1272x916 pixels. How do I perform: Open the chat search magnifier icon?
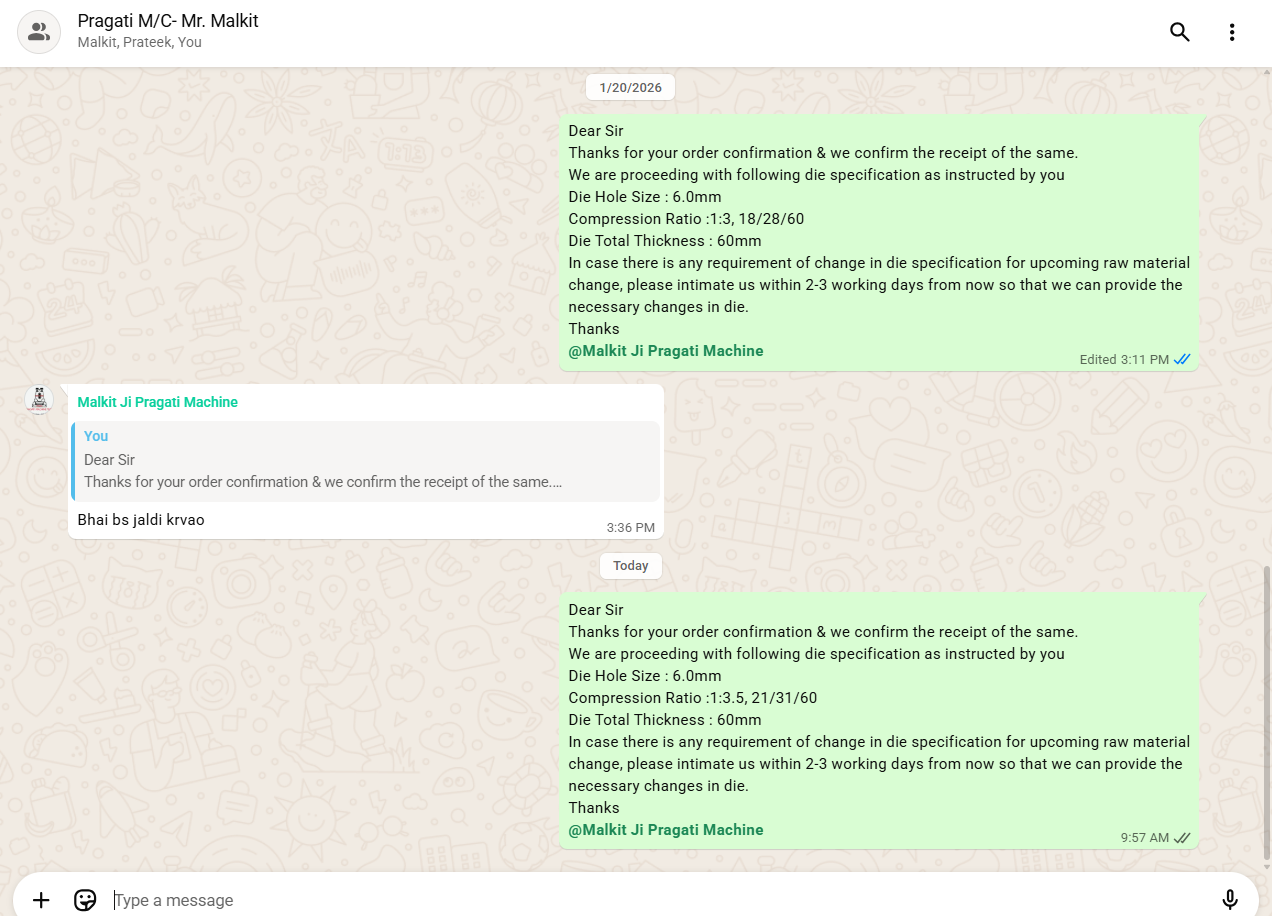pyautogui.click(x=1180, y=32)
